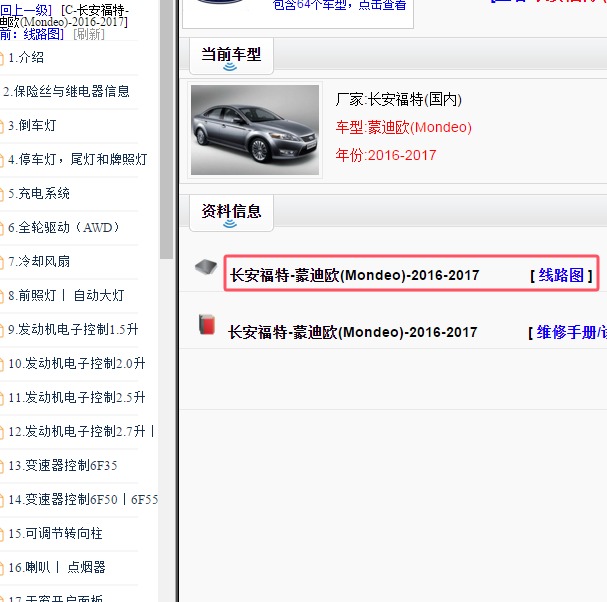Open 14.变速器控制6F50｜6F55 entry
This screenshot has width=607, height=602.
(83, 499)
